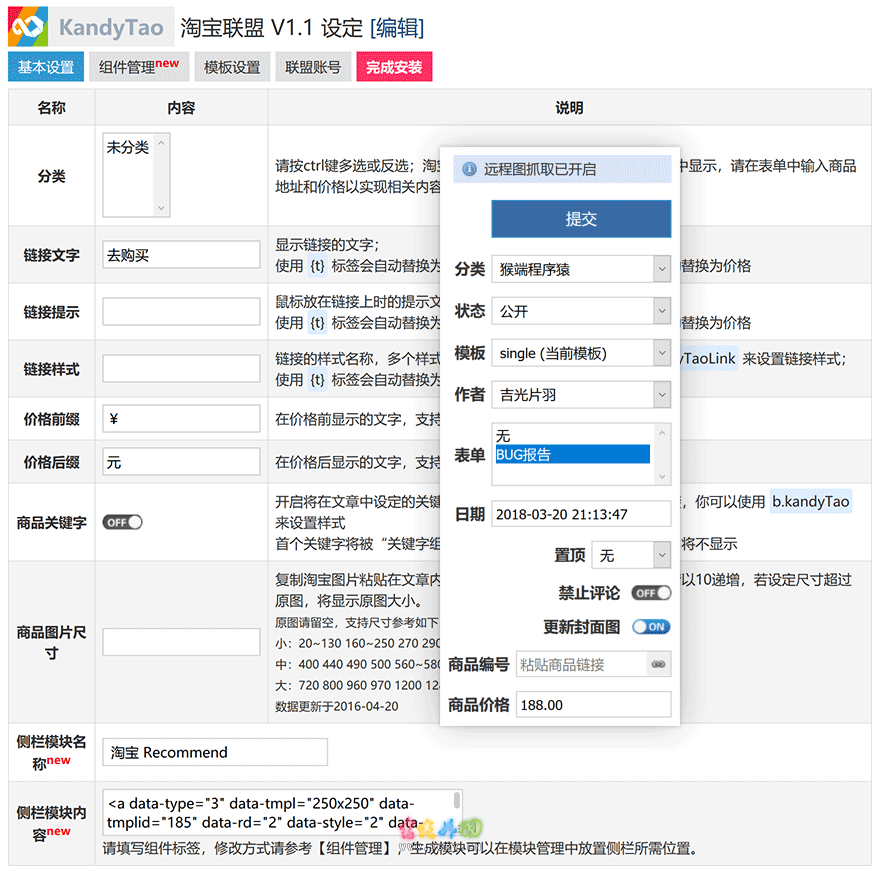Click the 价格前缀 input with ¥
This screenshot has width=880, height=872.
(181, 419)
